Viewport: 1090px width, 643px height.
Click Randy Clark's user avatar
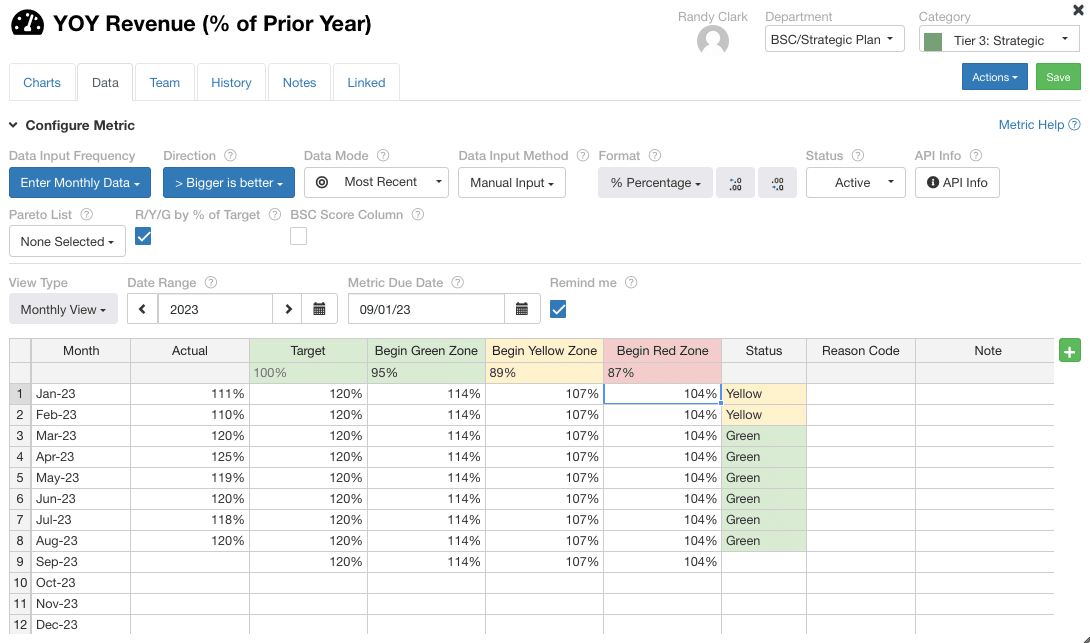(x=713, y=41)
